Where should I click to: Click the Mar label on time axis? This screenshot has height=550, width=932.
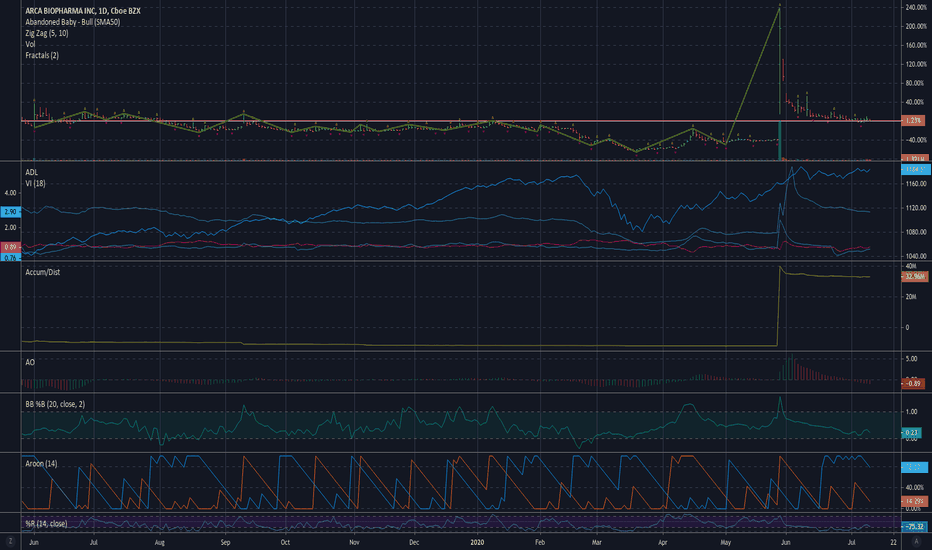click(597, 542)
